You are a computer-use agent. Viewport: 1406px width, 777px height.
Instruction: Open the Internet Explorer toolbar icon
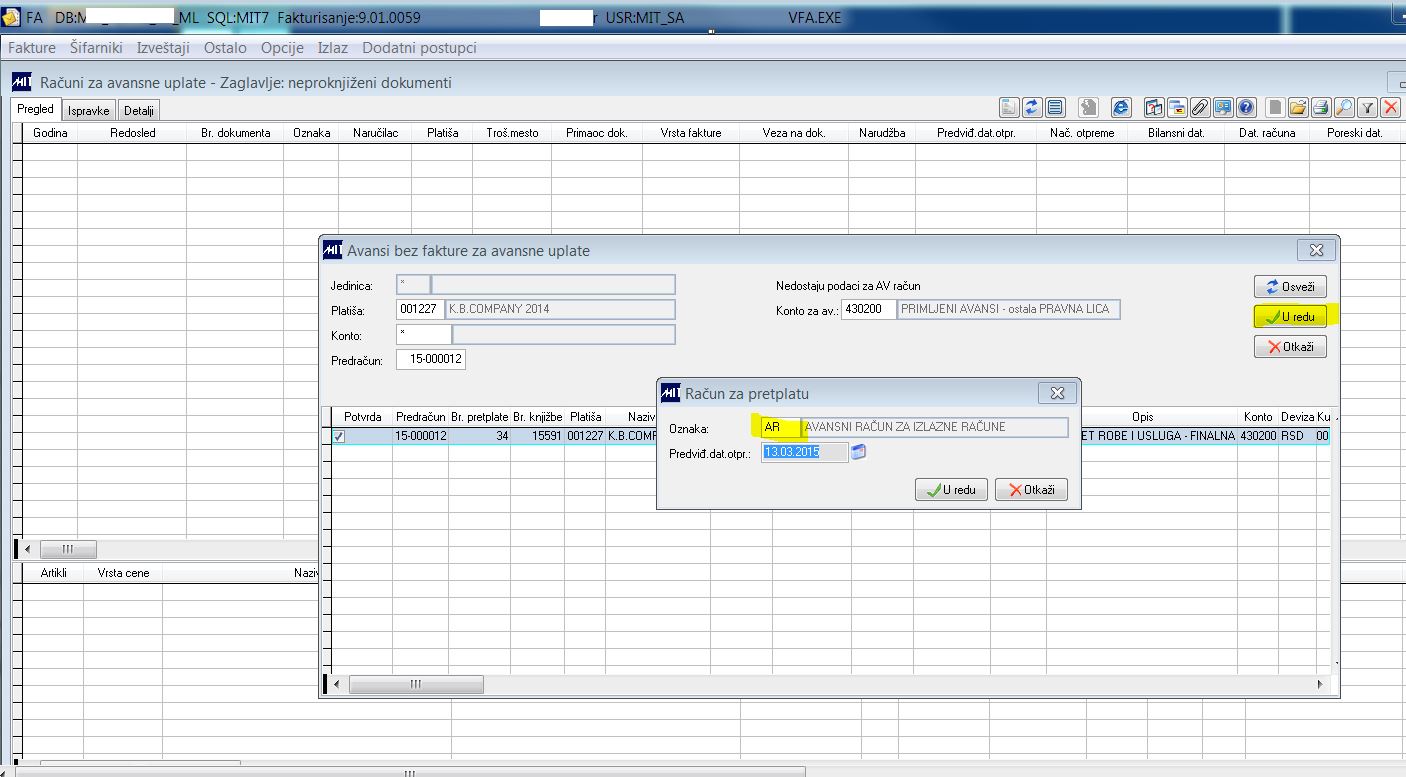click(1121, 107)
